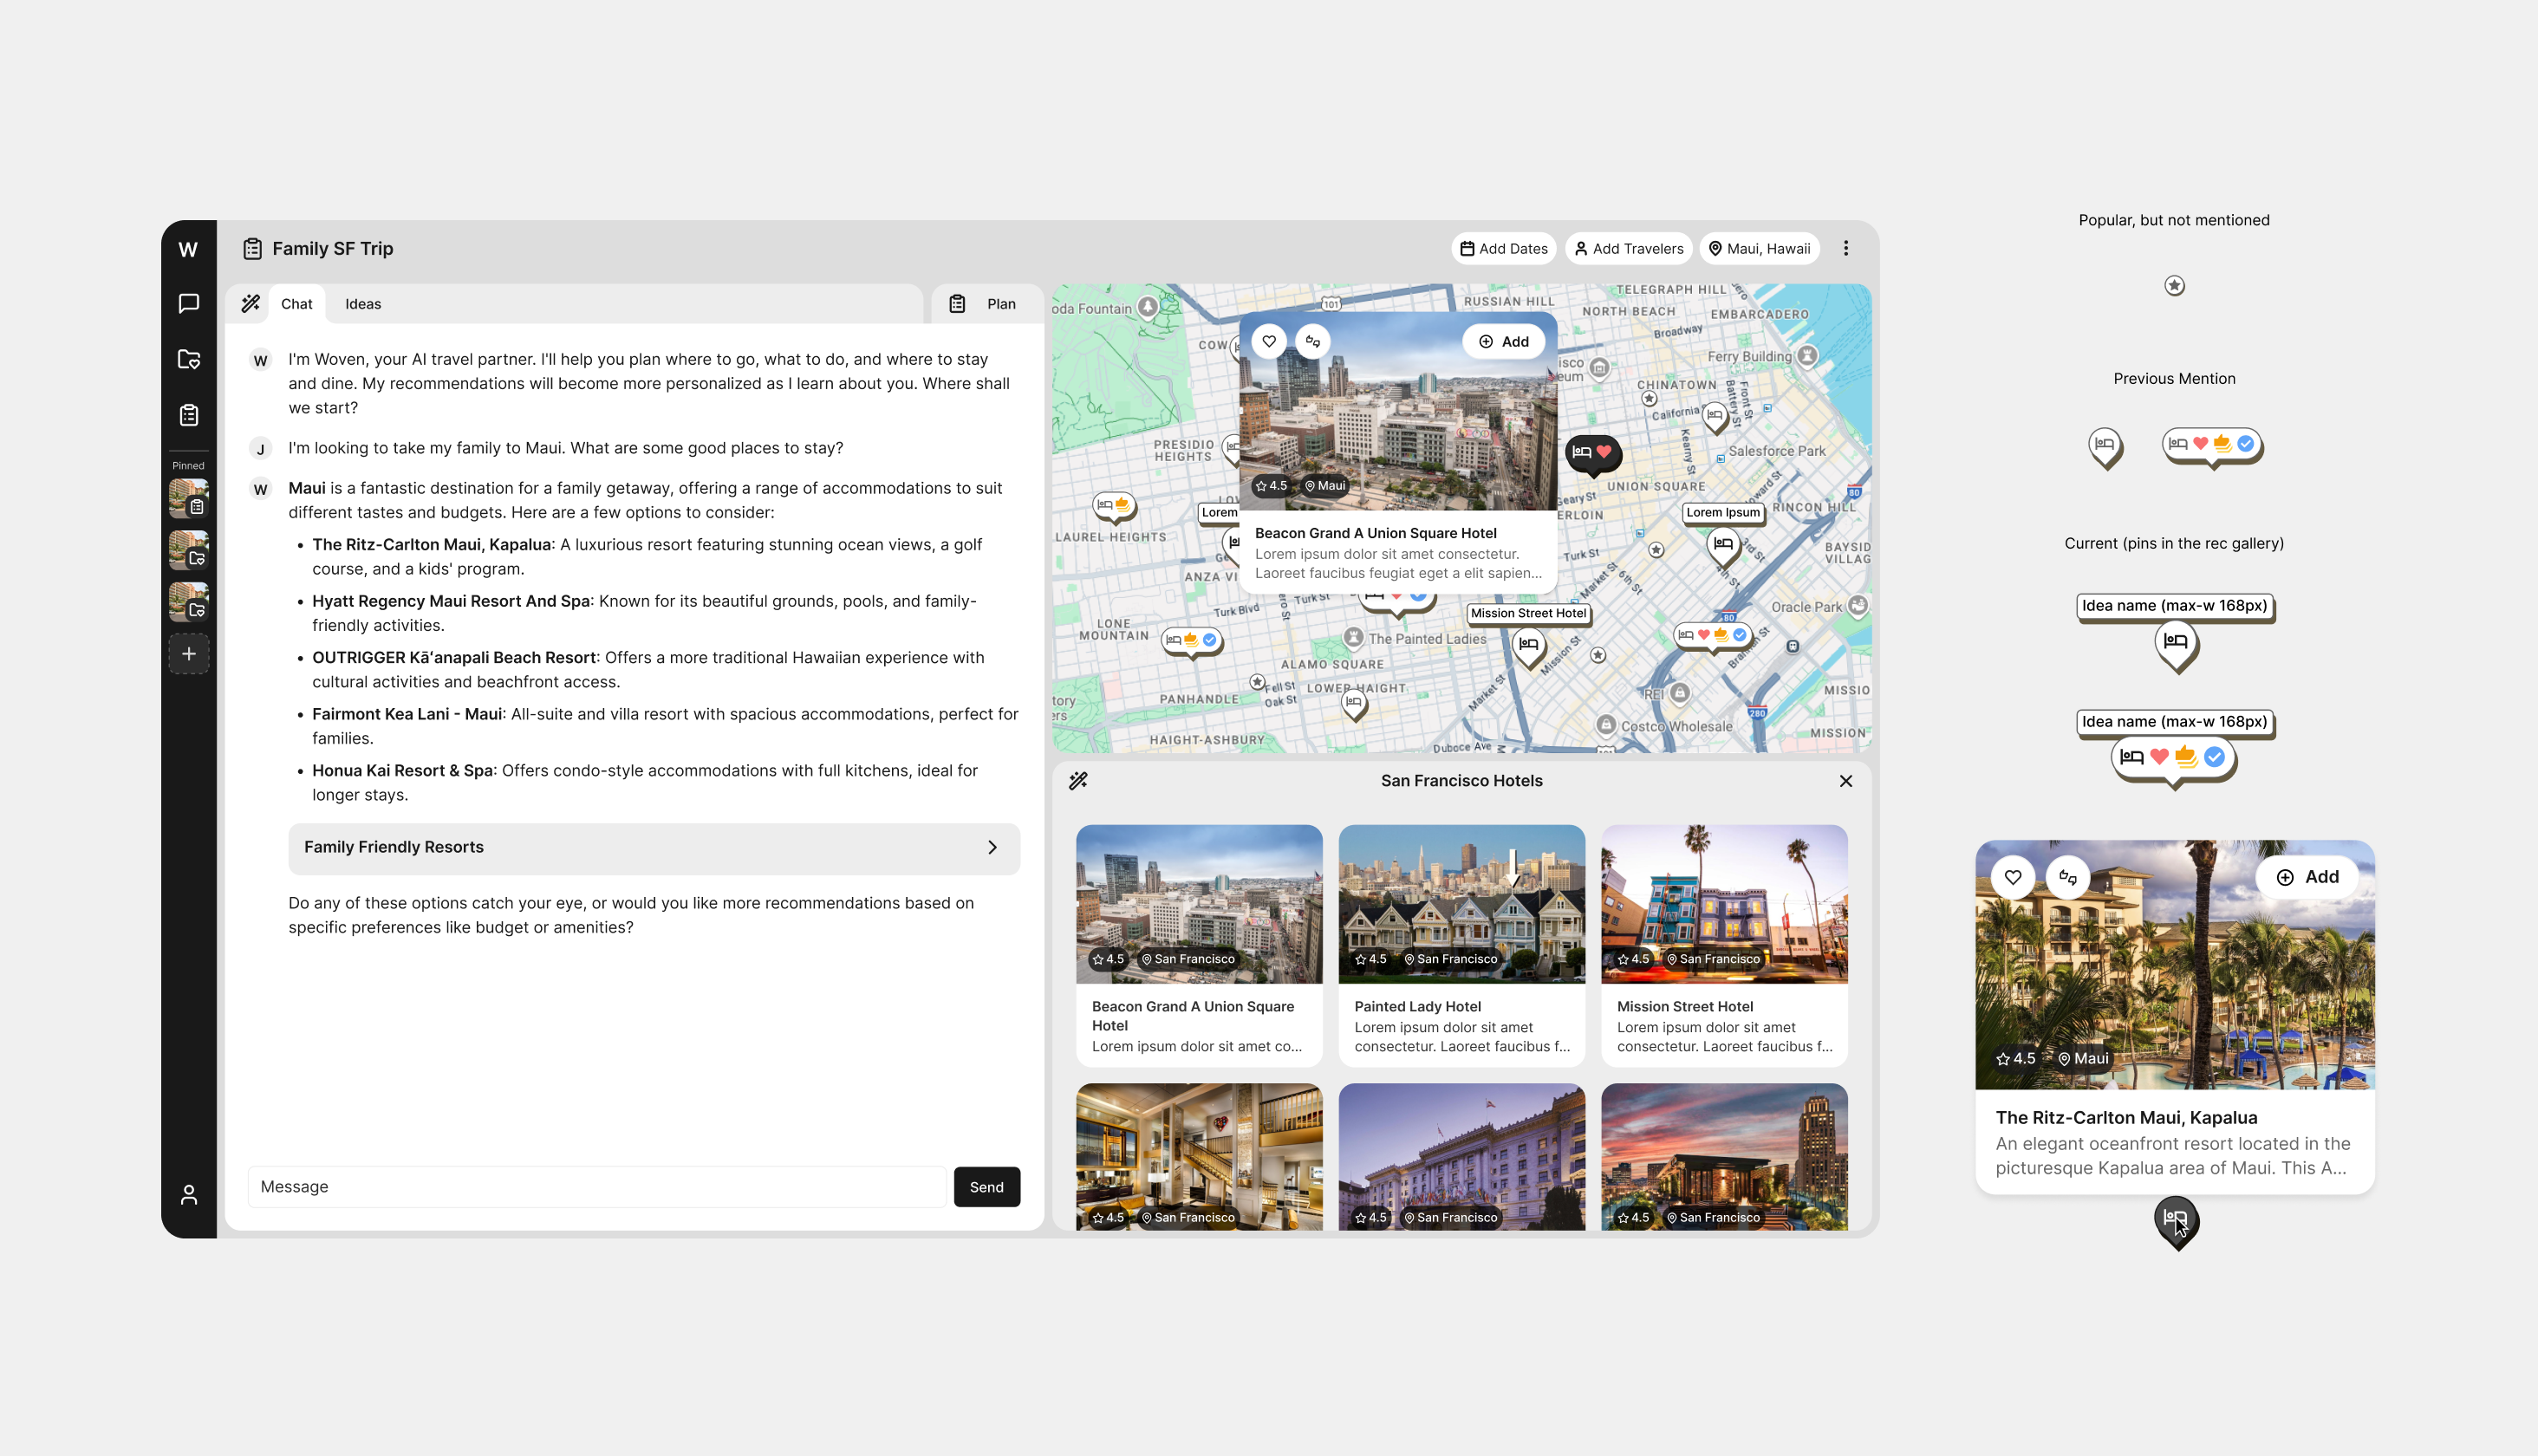Click Add on the Ritz-Carlton Maui card

(2307, 877)
